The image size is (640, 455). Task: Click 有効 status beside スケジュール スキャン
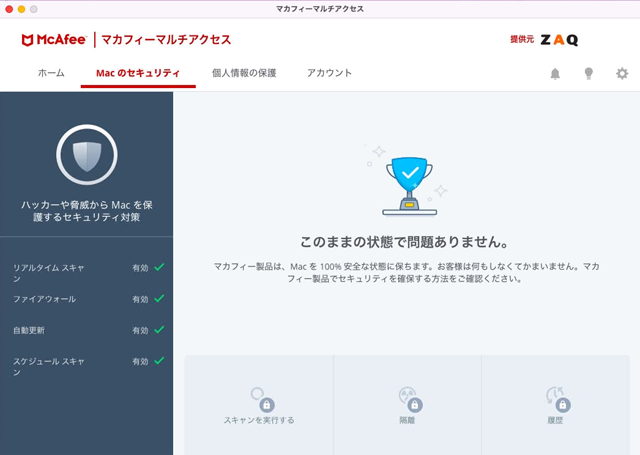(140, 361)
